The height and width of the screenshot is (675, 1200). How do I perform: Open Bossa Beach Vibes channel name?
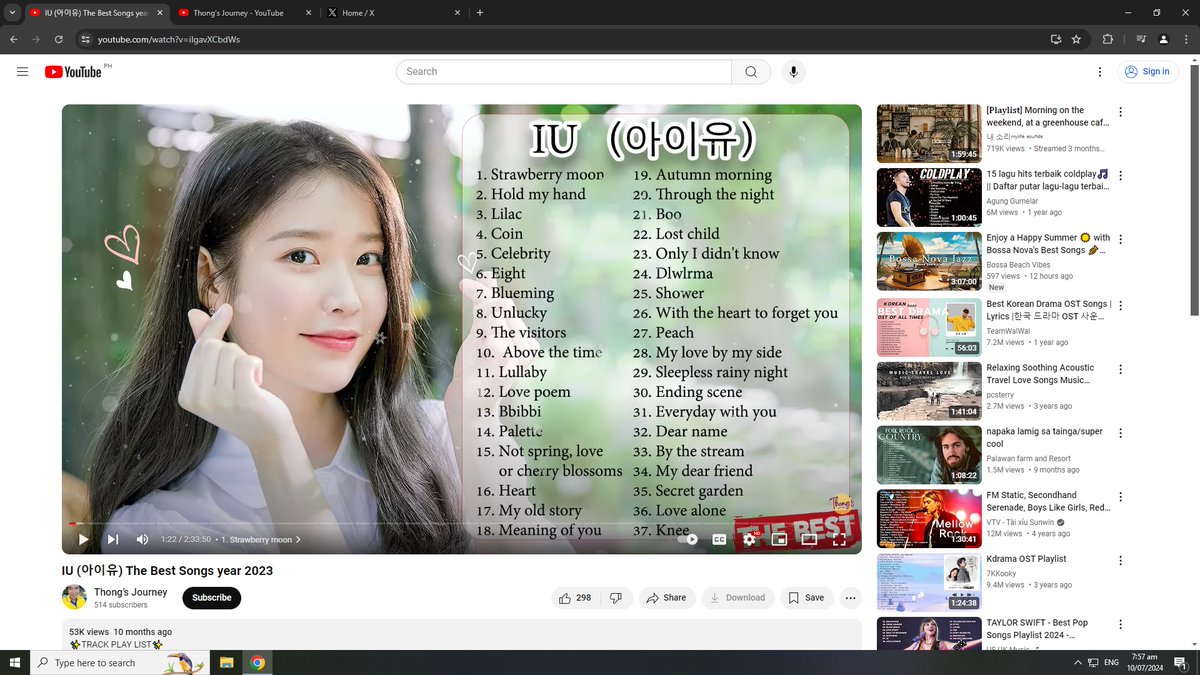tap(1018, 265)
